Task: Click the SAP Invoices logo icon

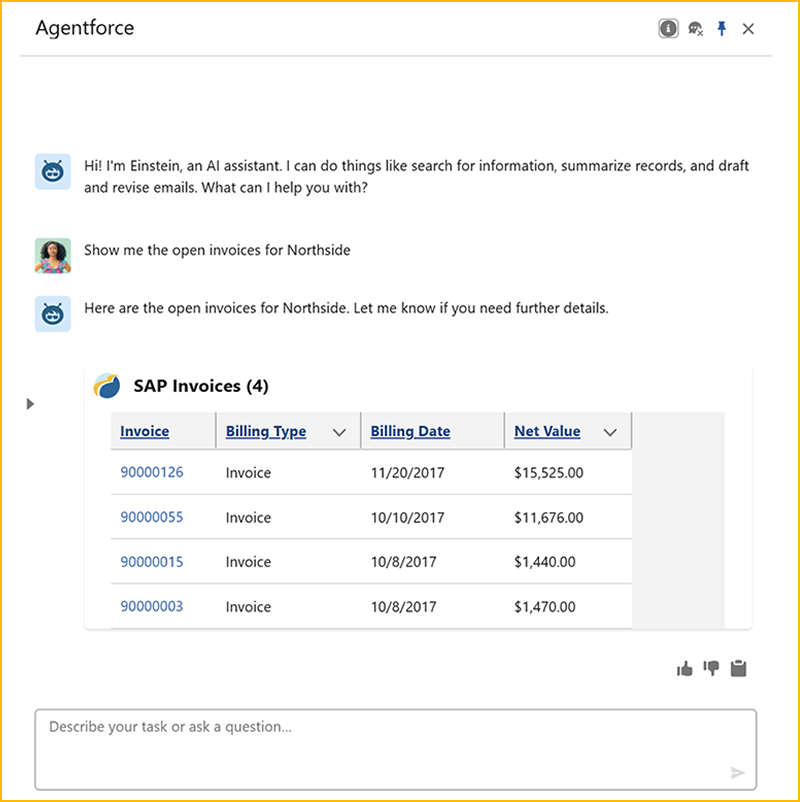Action: (106, 386)
